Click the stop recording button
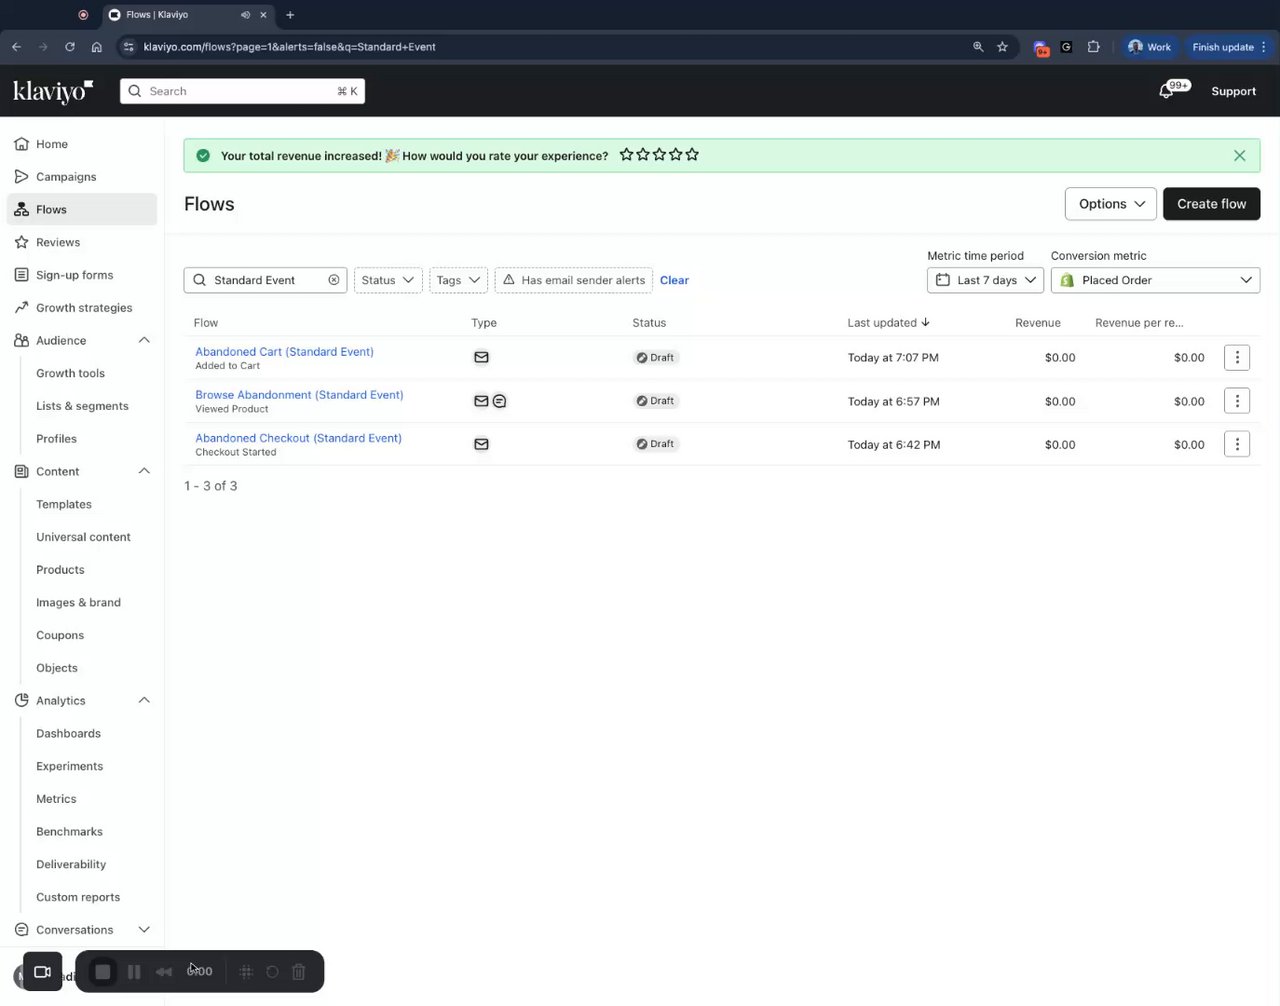1280x1006 pixels. [x=102, y=972]
